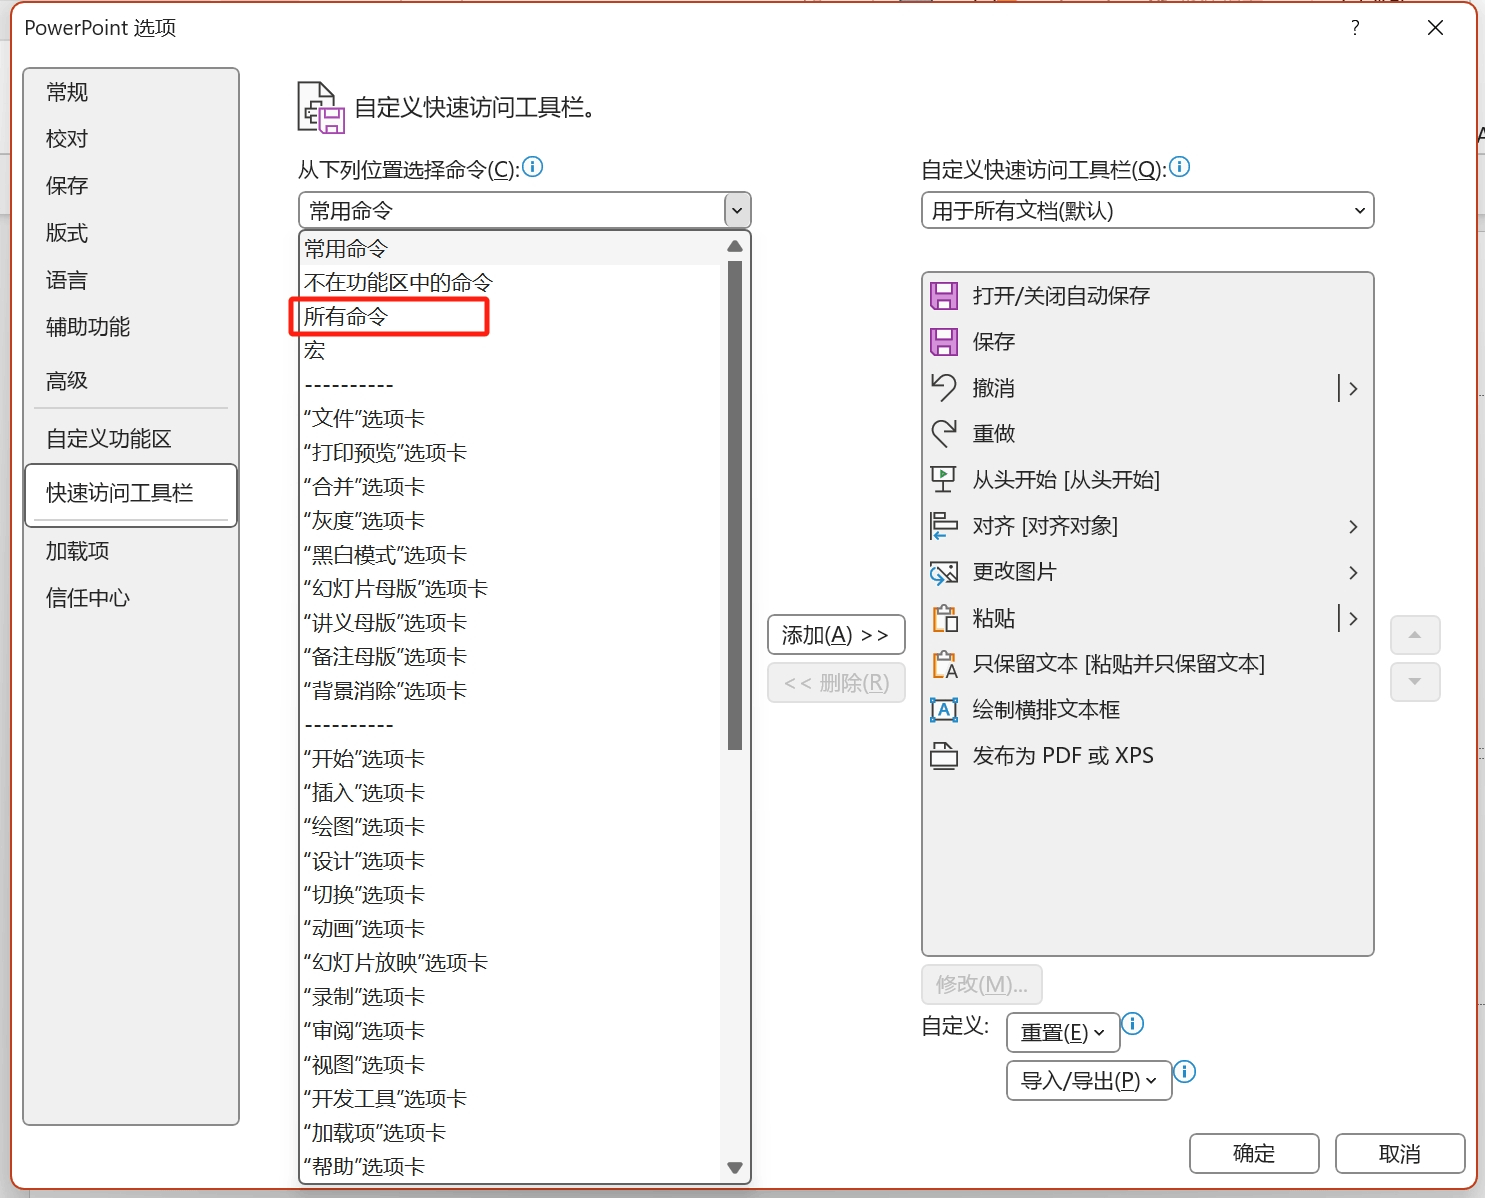This screenshot has height=1198, width=1485.
Task: Expand the 对齐 submenu arrow
Action: 1353,527
